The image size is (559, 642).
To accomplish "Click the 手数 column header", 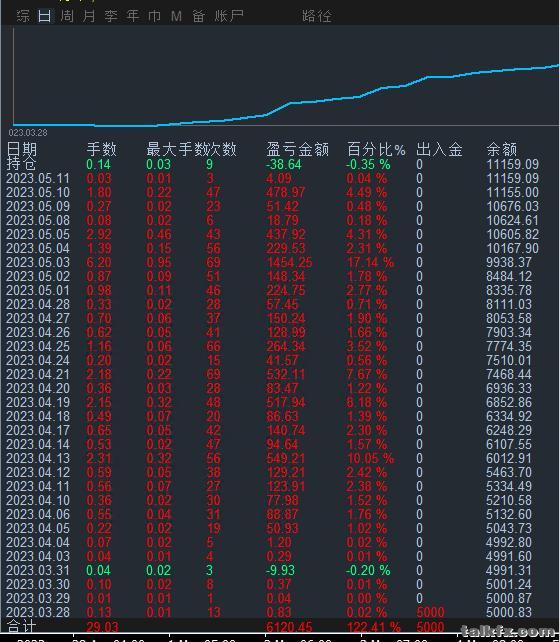I will click(102, 149).
